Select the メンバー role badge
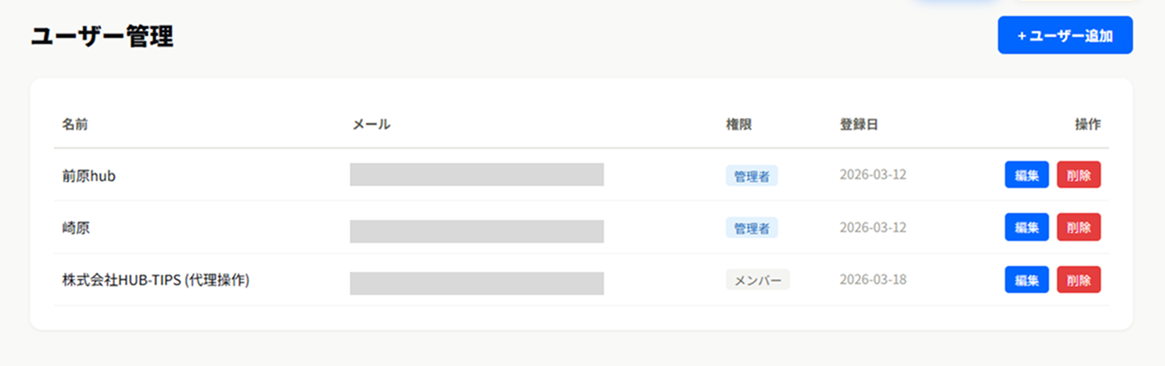Image resolution: width=1165 pixels, height=366 pixels. (x=758, y=280)
